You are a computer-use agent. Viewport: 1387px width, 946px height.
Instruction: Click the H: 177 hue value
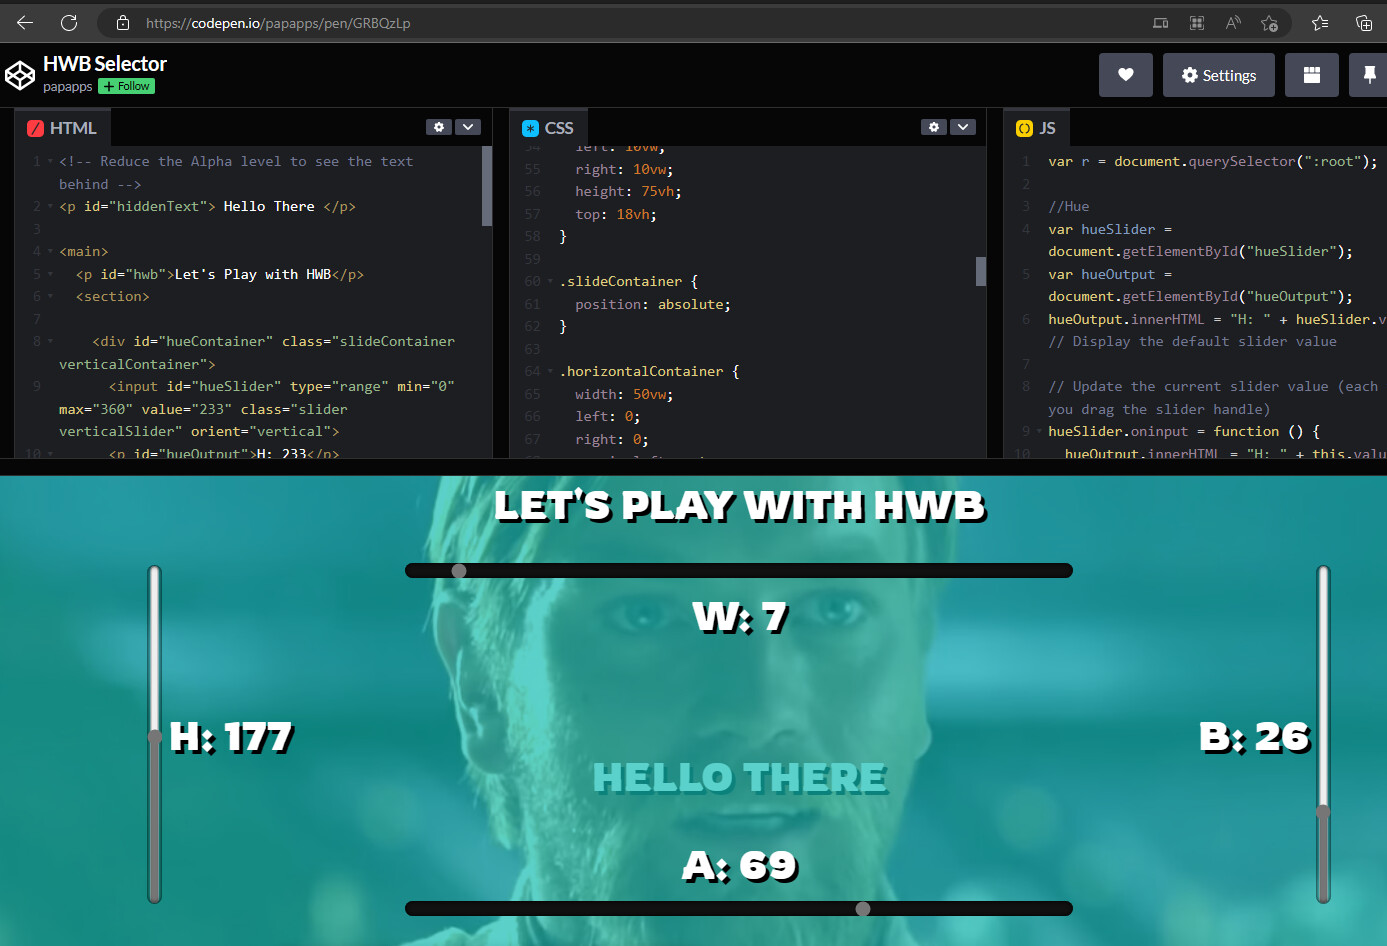[232, 738]
